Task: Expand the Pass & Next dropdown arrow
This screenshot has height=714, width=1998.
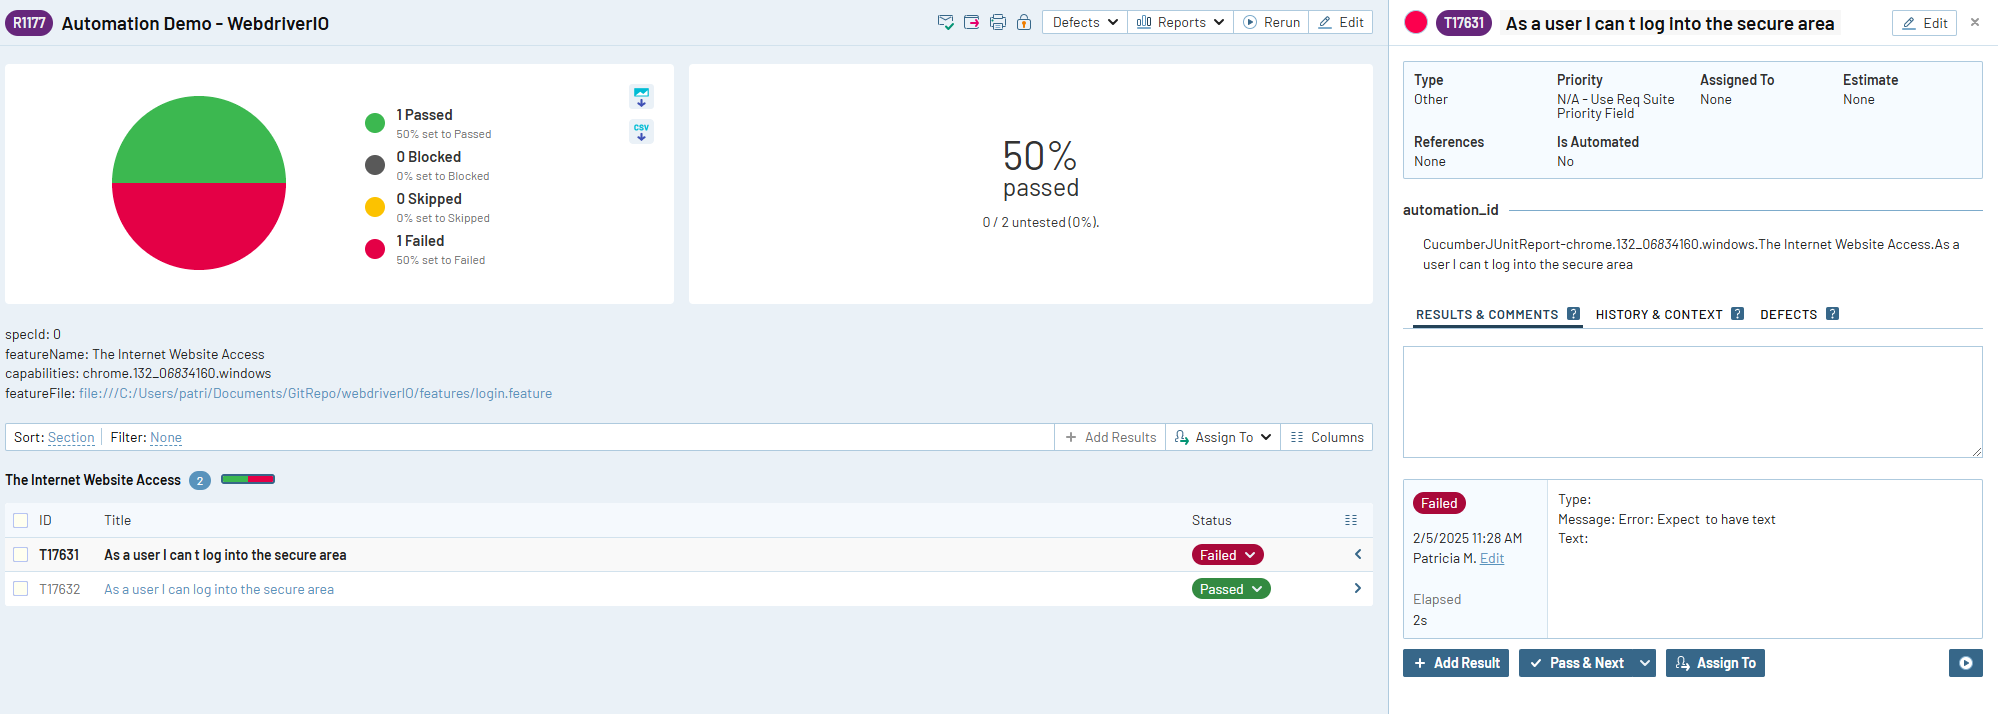Action: click(x=1644, y=663)
